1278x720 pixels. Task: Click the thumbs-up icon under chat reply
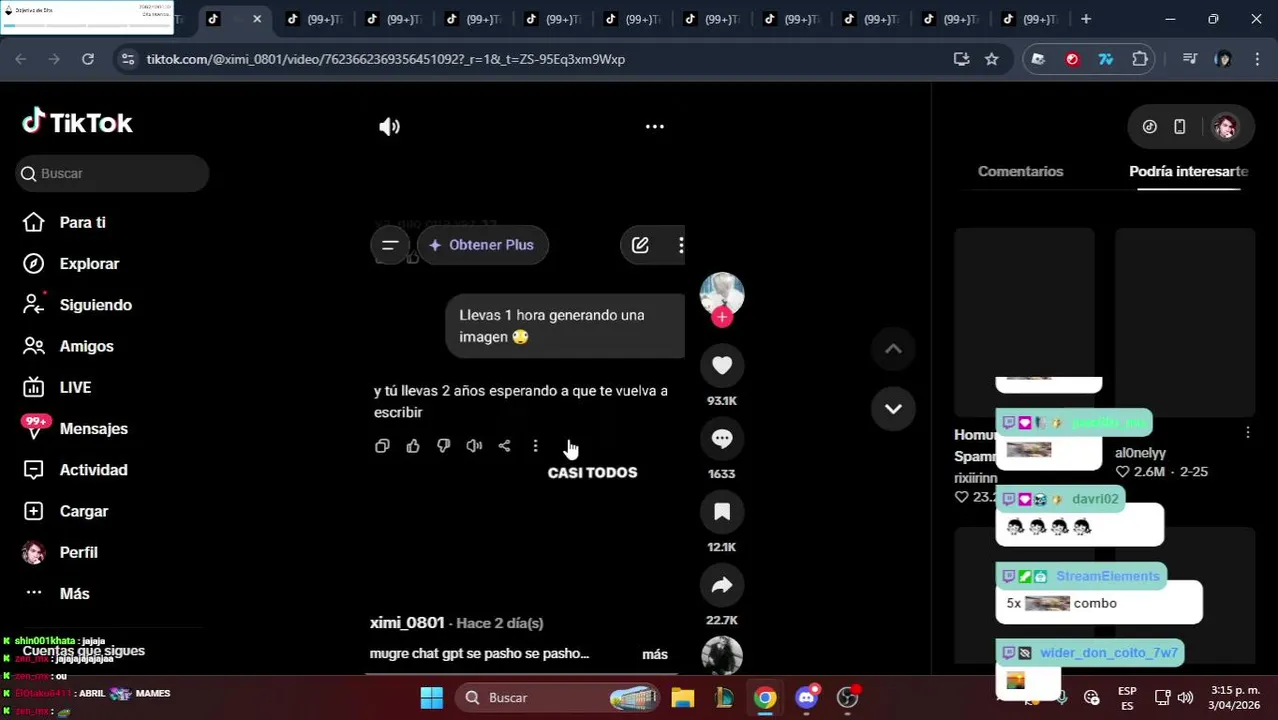click(413, 446)
